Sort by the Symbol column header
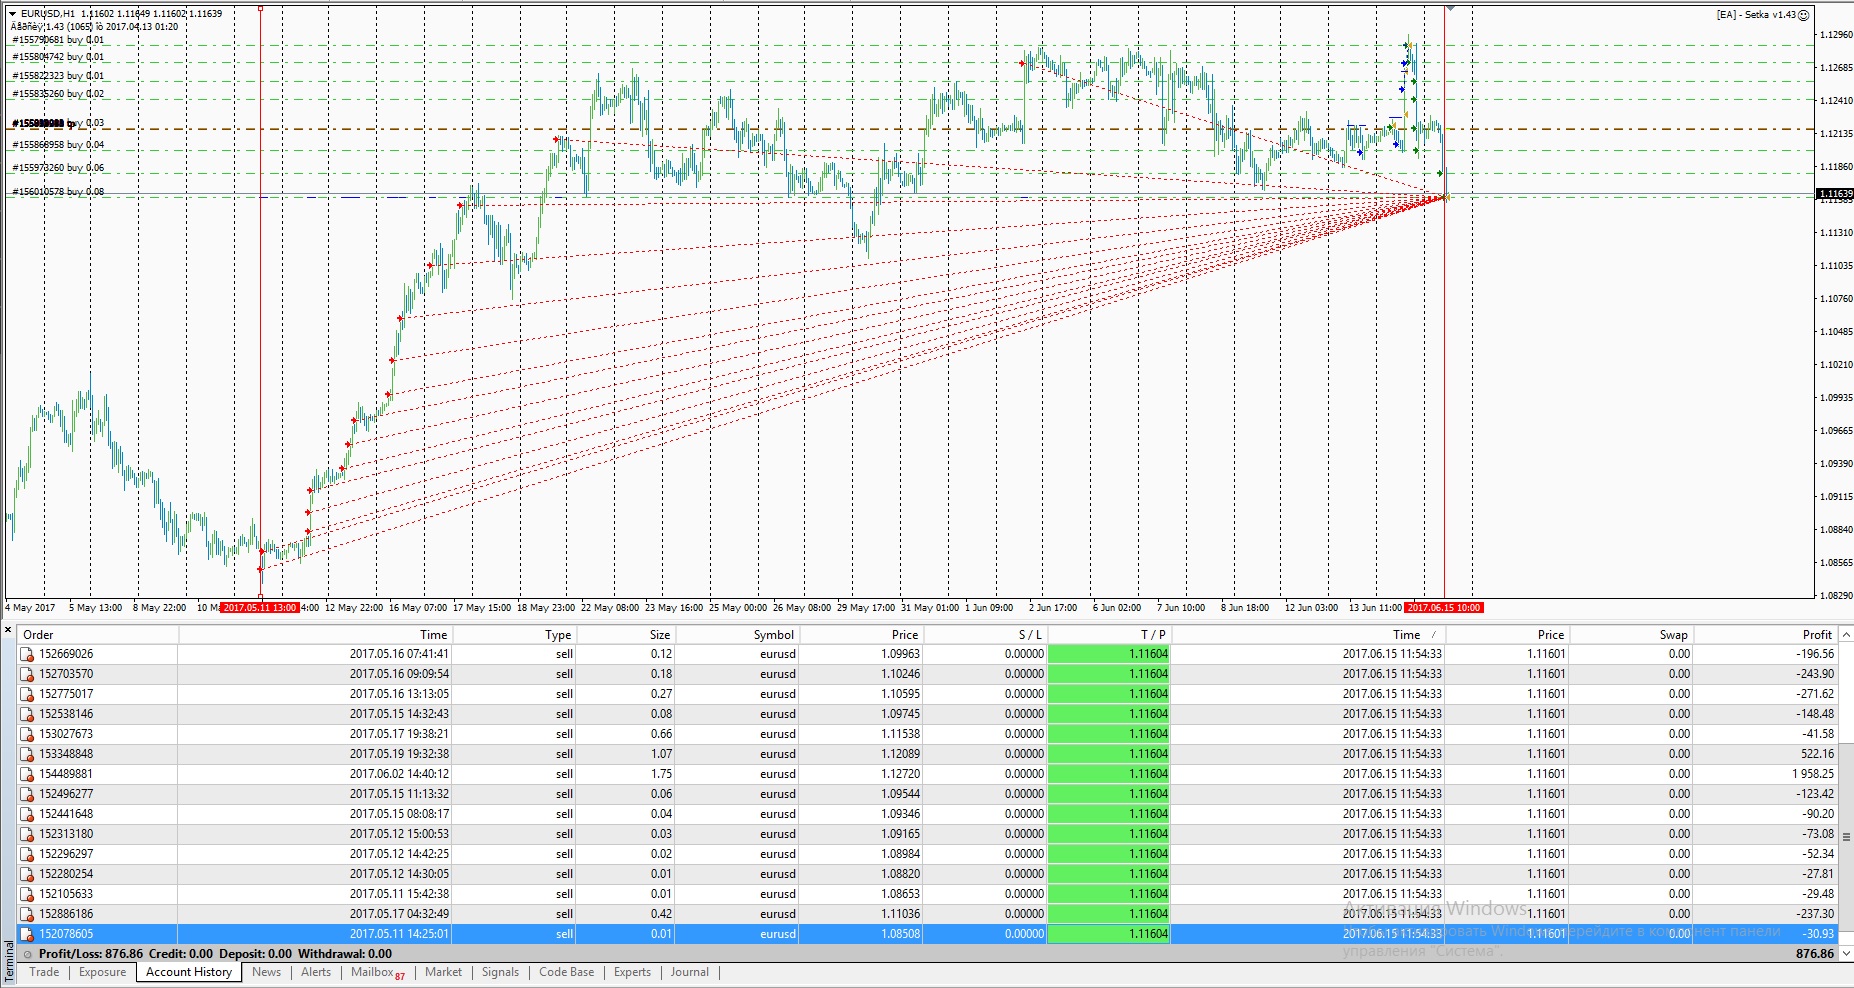Screen dimensions: 1854x988 (x=737, y=634)
